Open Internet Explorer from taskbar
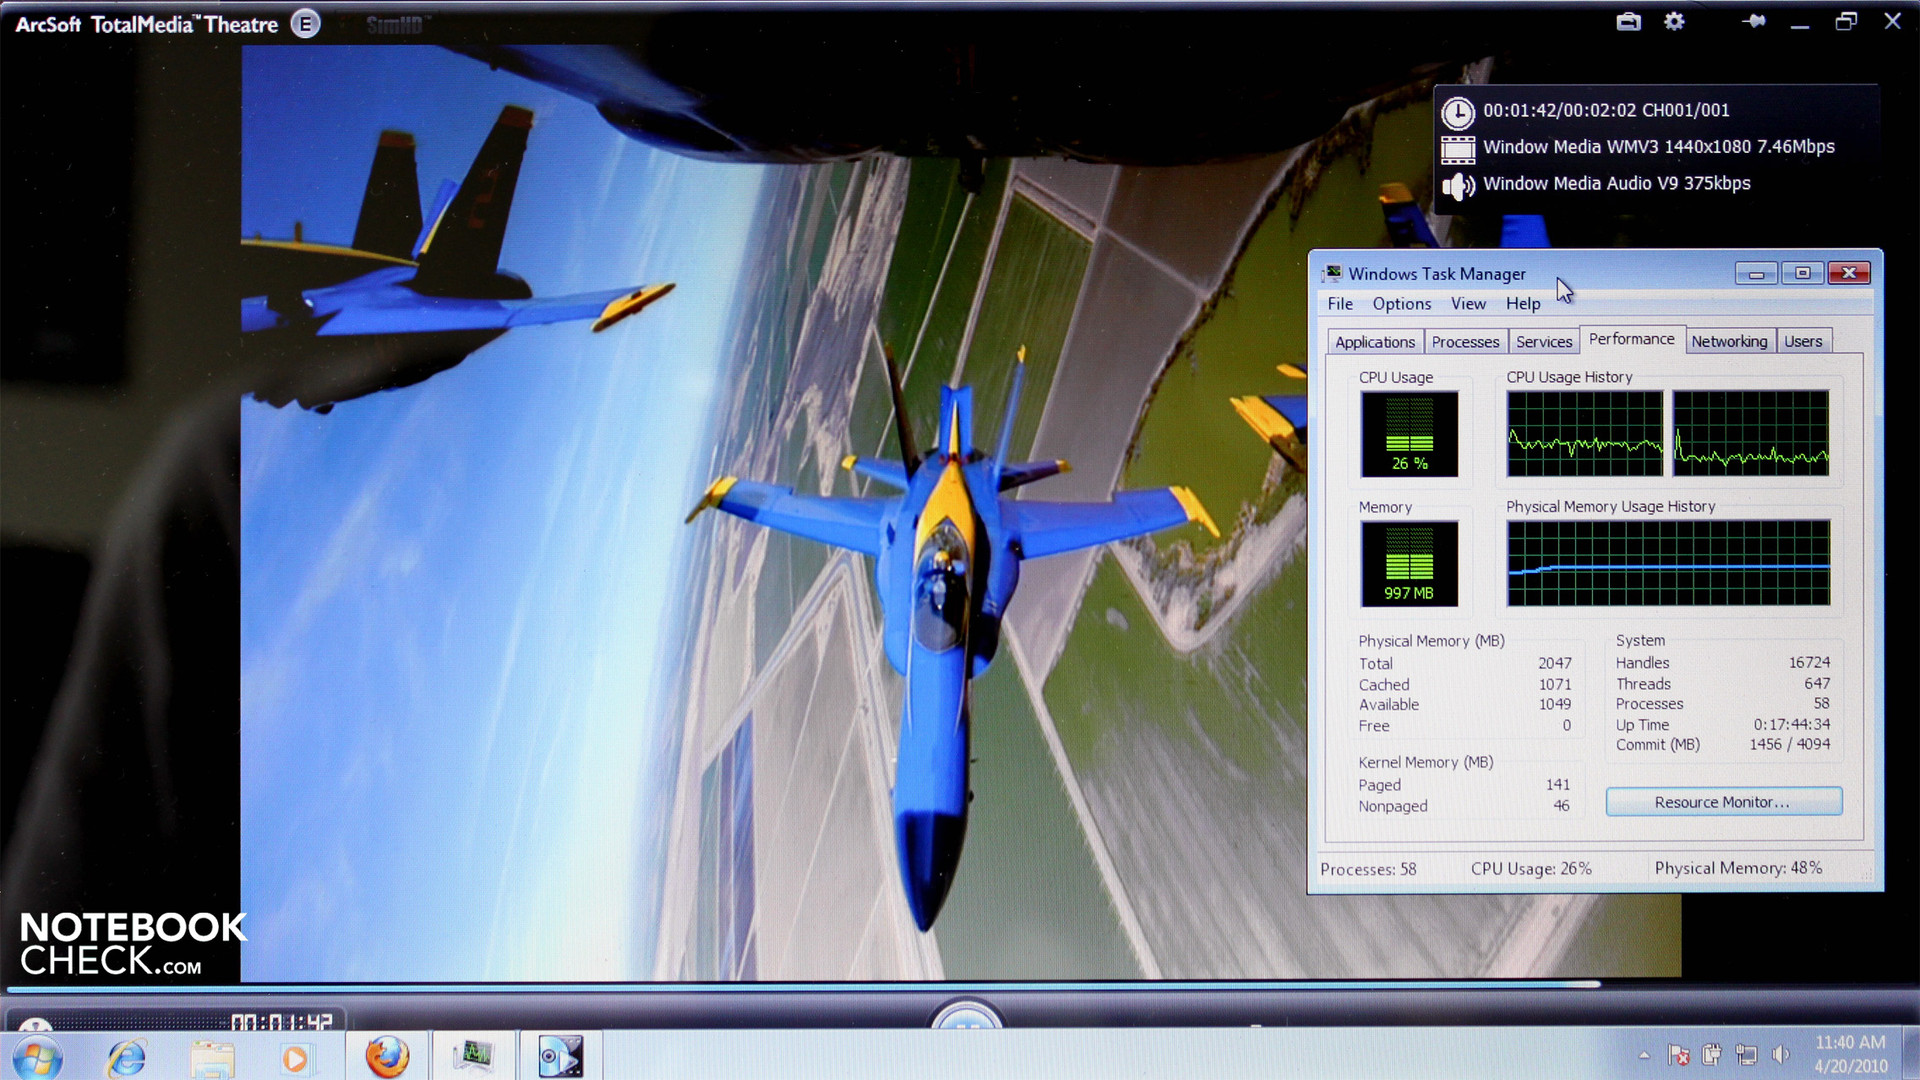 click(x=127, y=1057)
